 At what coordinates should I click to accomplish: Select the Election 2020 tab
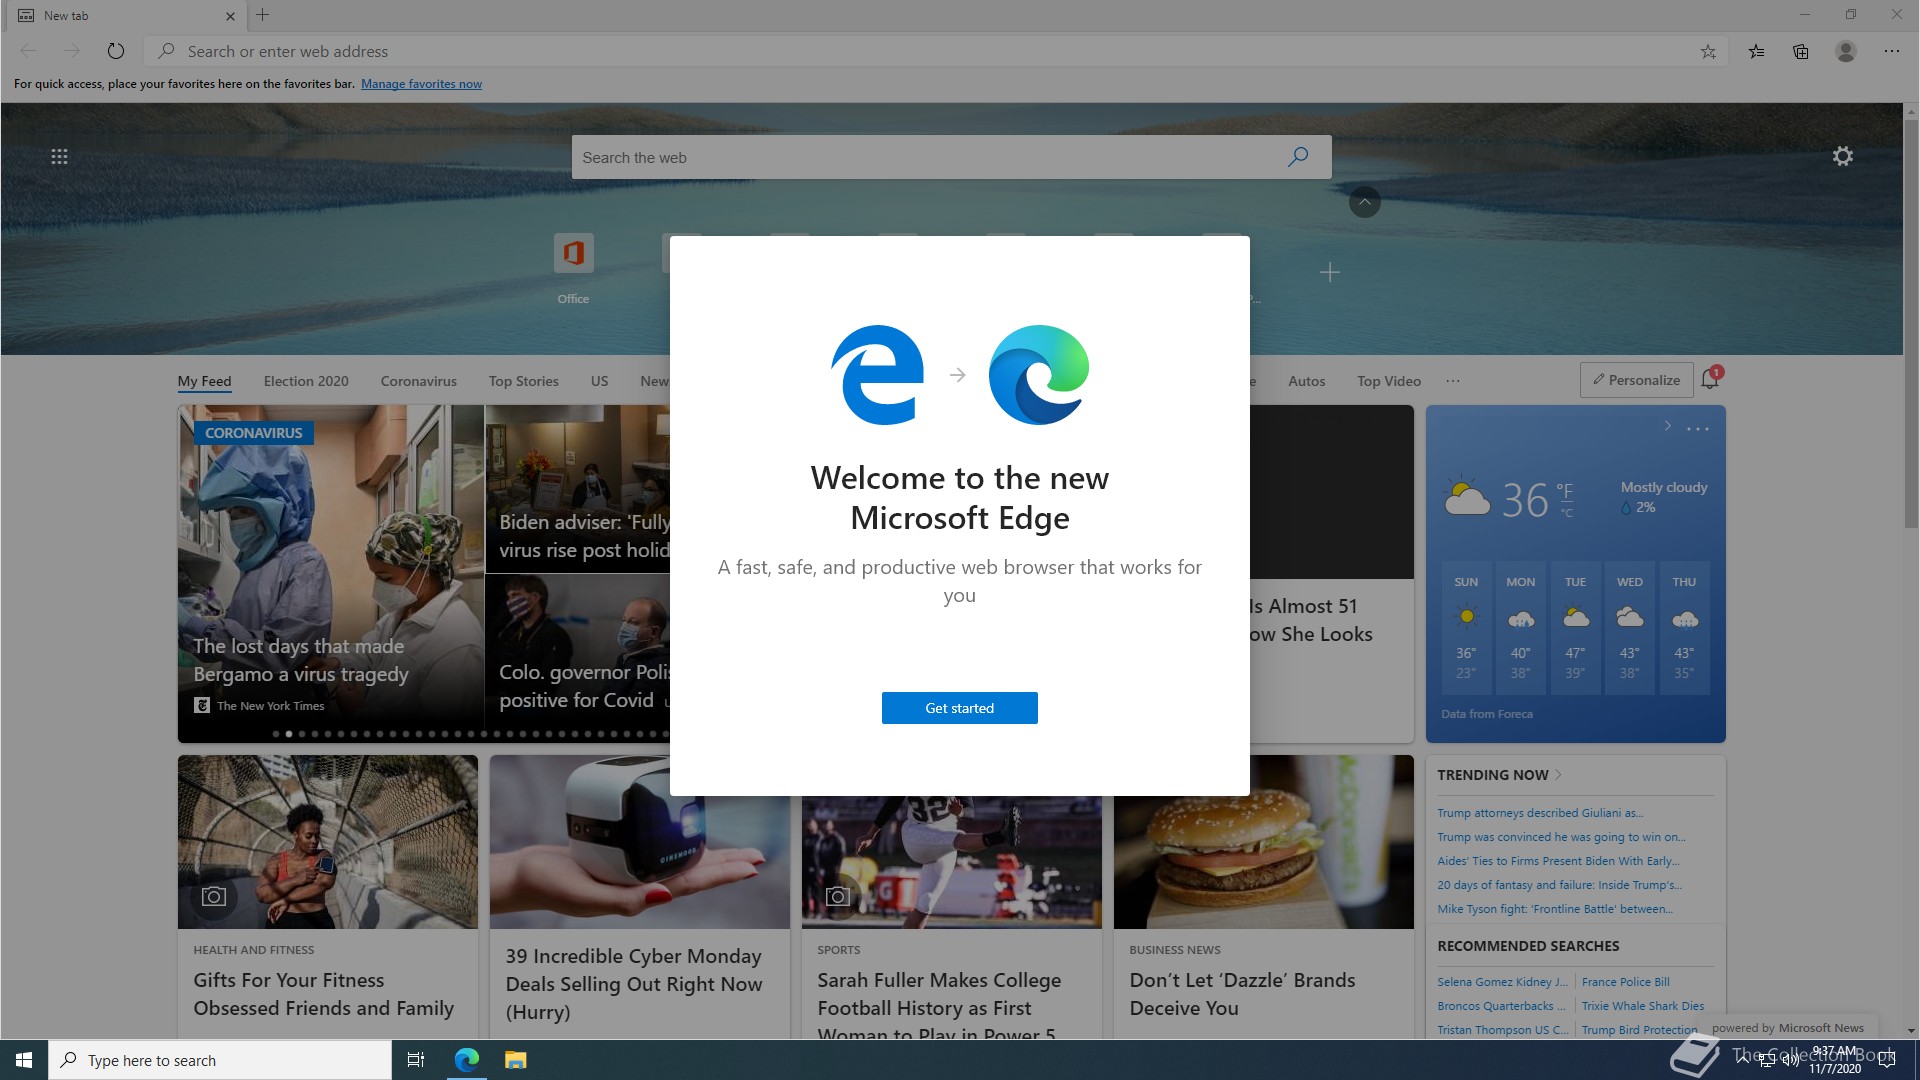tap(306, 381)
